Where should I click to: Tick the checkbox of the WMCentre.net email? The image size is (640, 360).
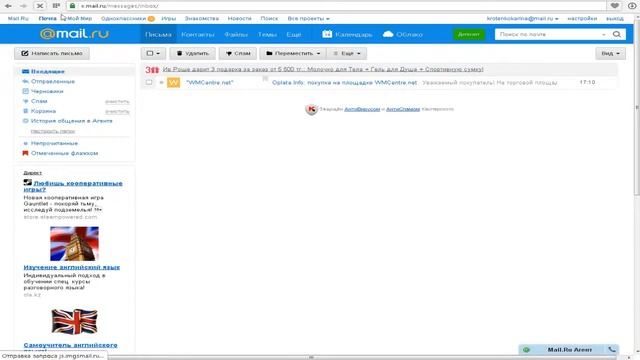click(x=149, y=82)
